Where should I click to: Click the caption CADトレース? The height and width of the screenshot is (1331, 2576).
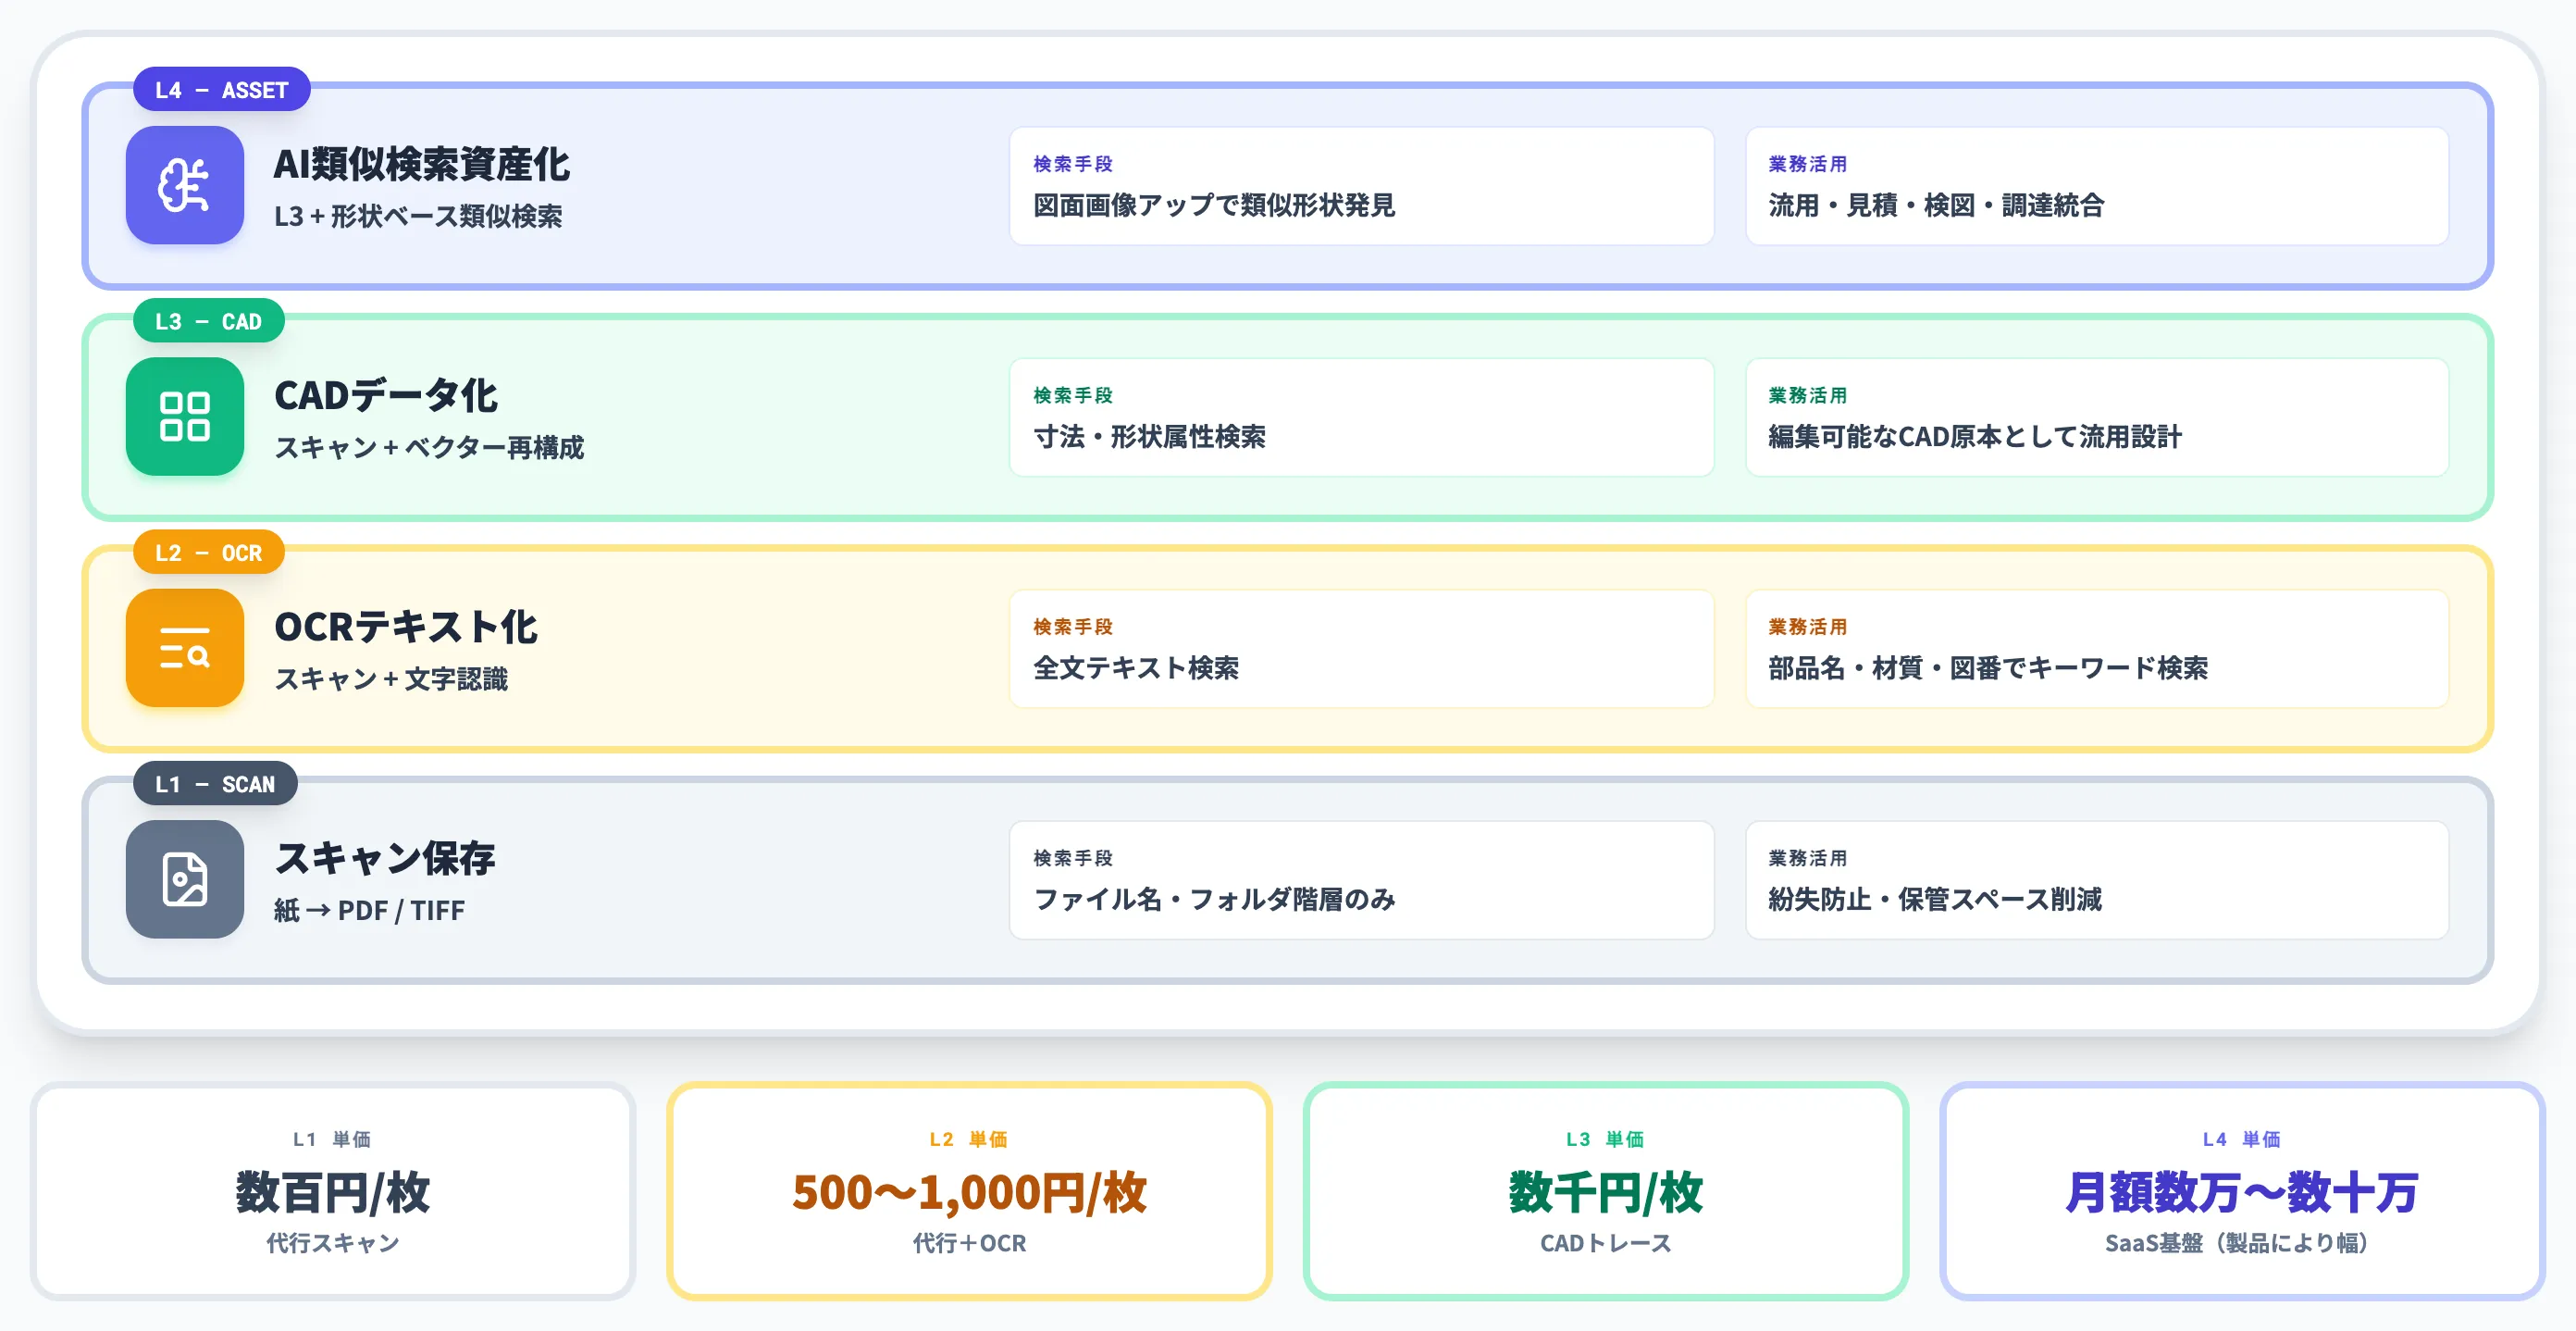[x=1605, y=1243]
